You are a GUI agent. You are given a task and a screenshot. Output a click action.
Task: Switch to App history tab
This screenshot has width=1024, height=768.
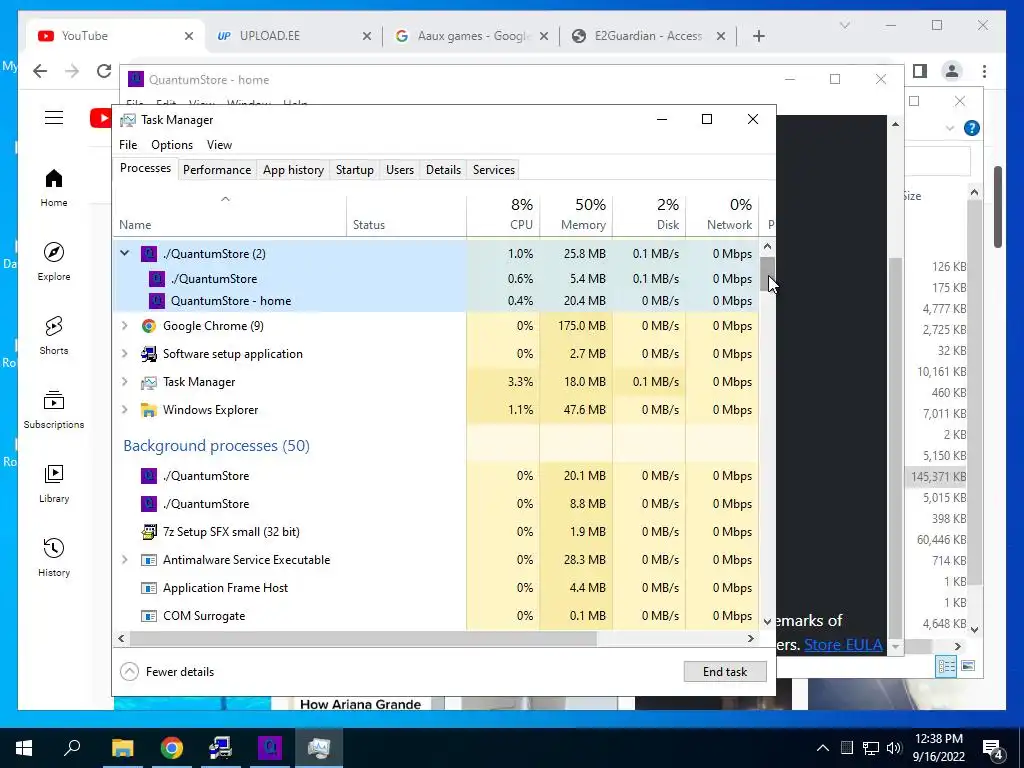coord(293,170)
